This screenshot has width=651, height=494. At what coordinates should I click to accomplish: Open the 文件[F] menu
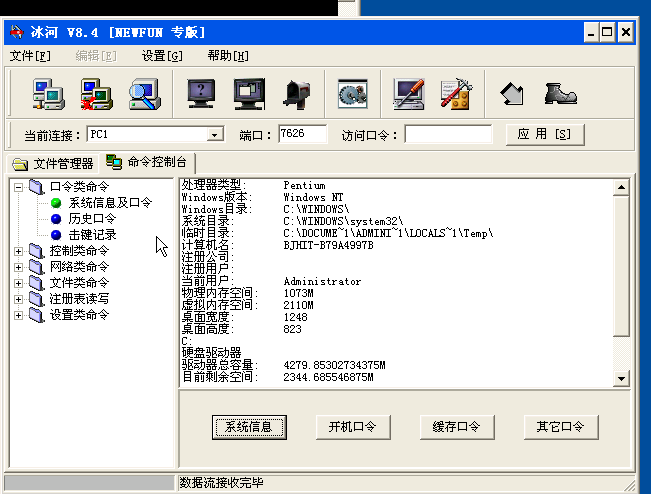[30, 56]
